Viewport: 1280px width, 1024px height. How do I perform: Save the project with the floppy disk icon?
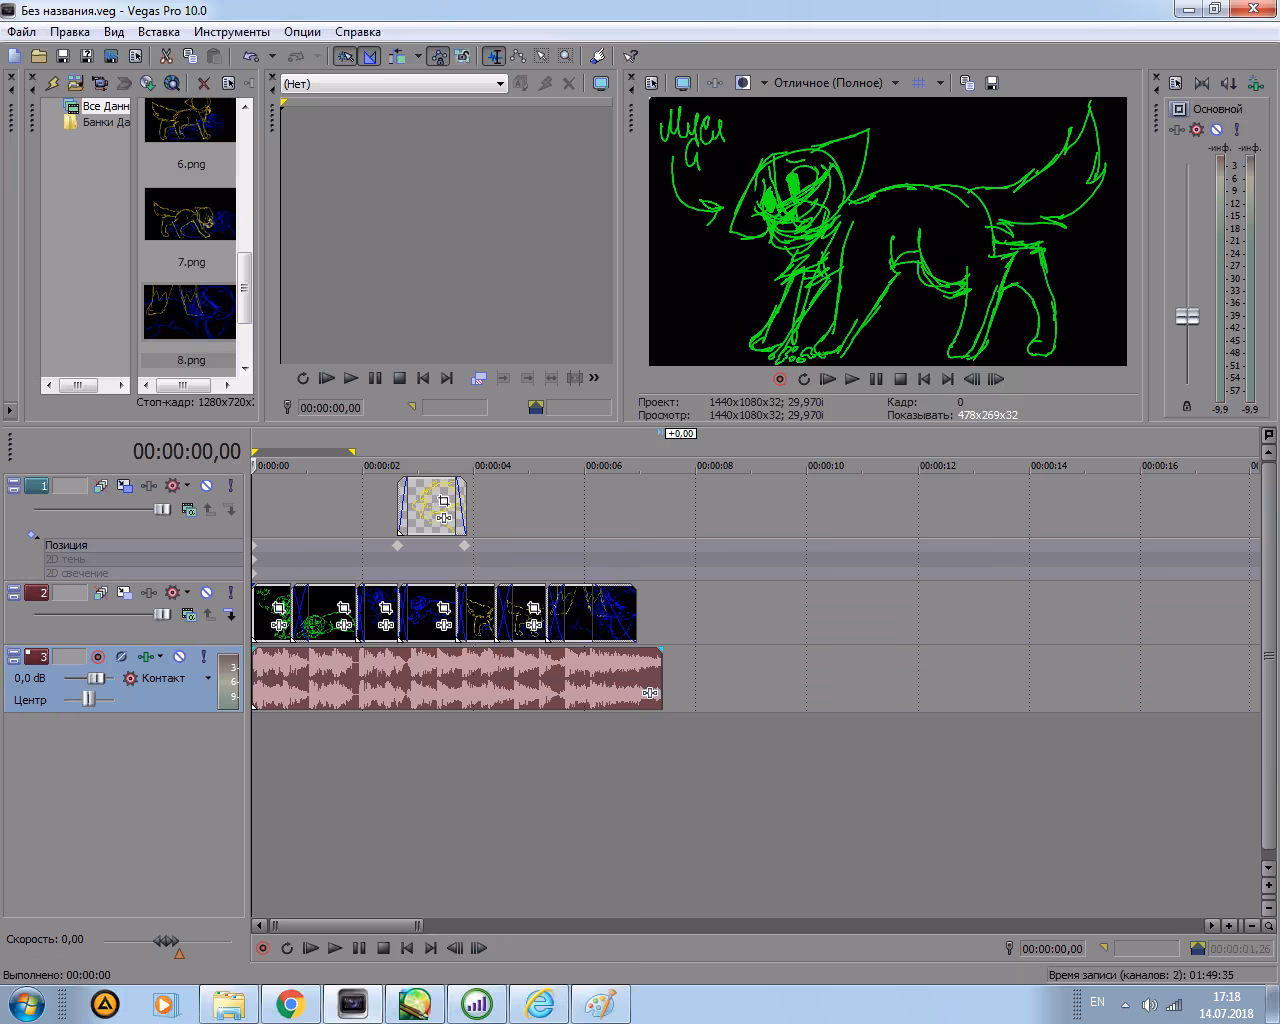click(63, 56)
